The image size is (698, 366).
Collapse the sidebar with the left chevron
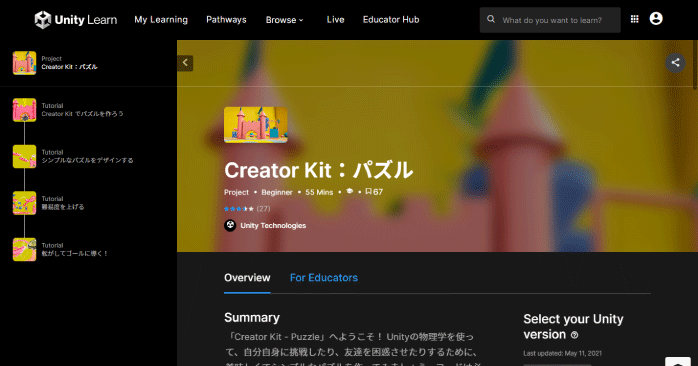click(x=185, y=63)
